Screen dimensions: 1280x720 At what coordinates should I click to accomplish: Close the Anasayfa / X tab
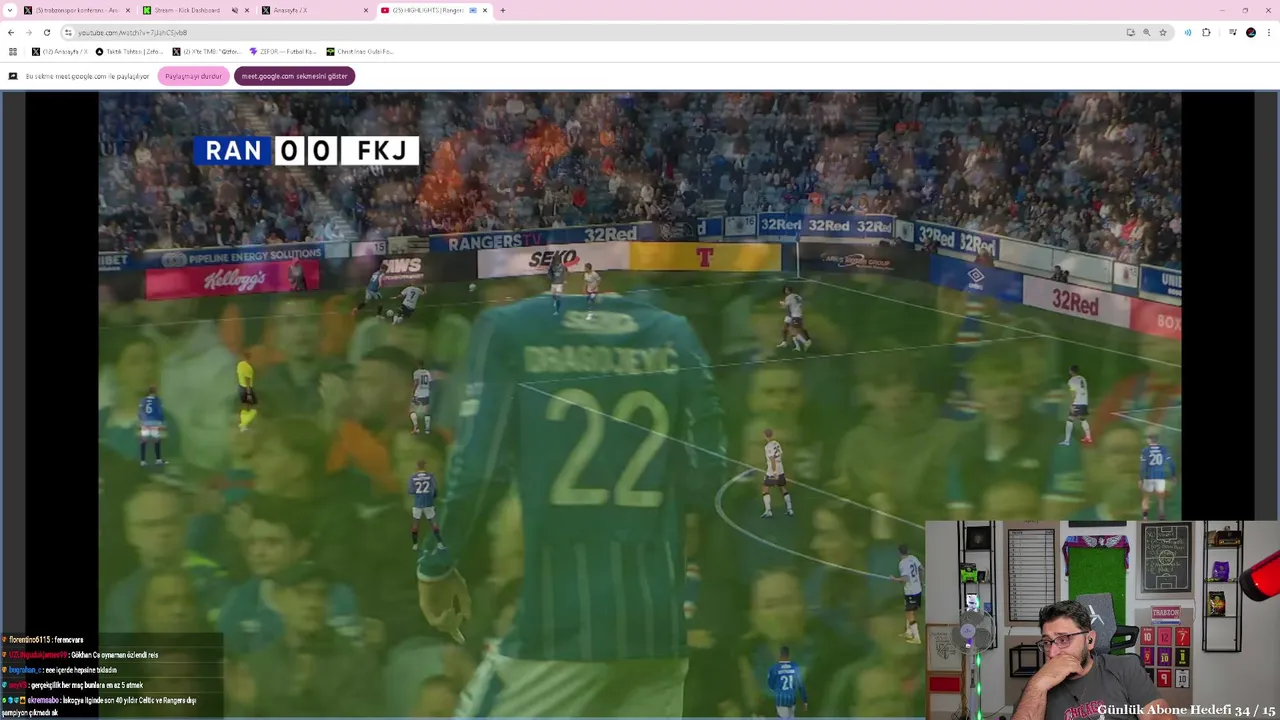[365, 10]
